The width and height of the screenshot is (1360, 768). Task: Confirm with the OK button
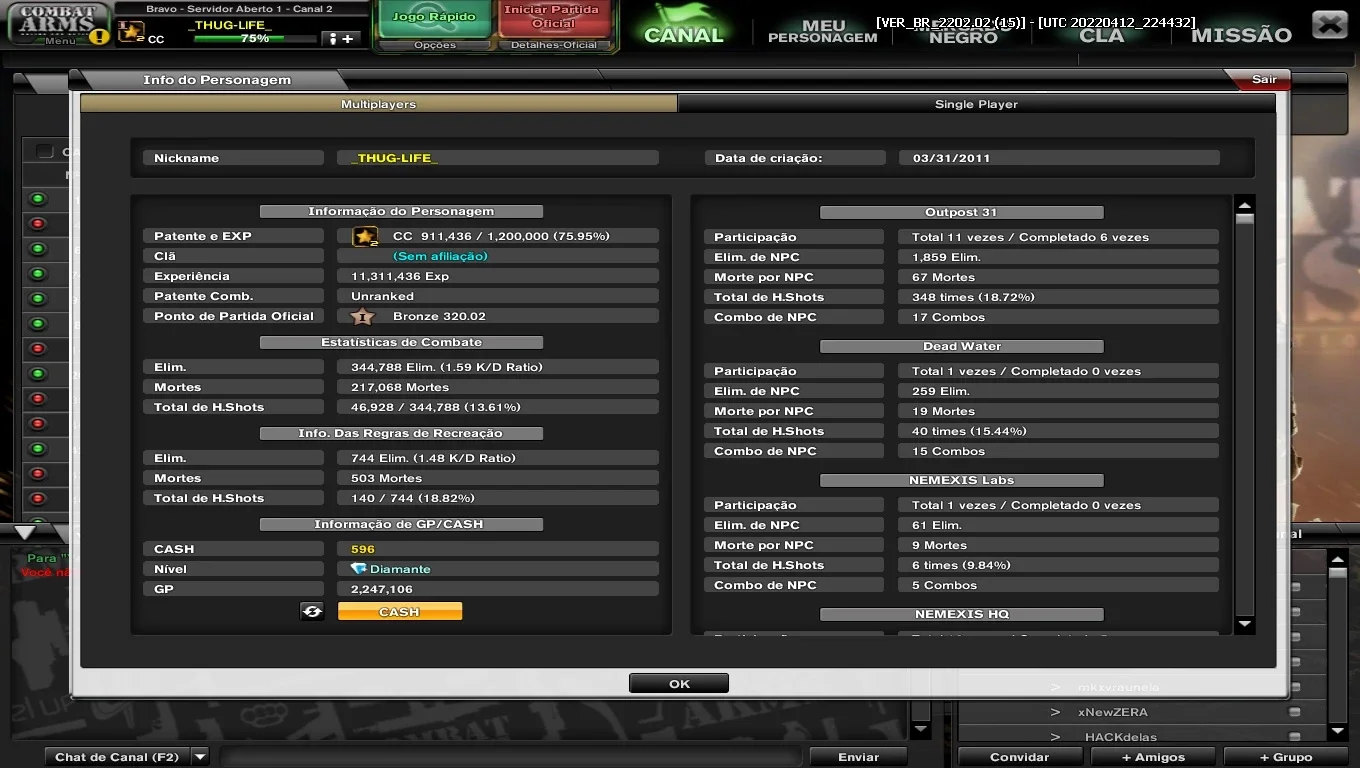click(679, 684)
